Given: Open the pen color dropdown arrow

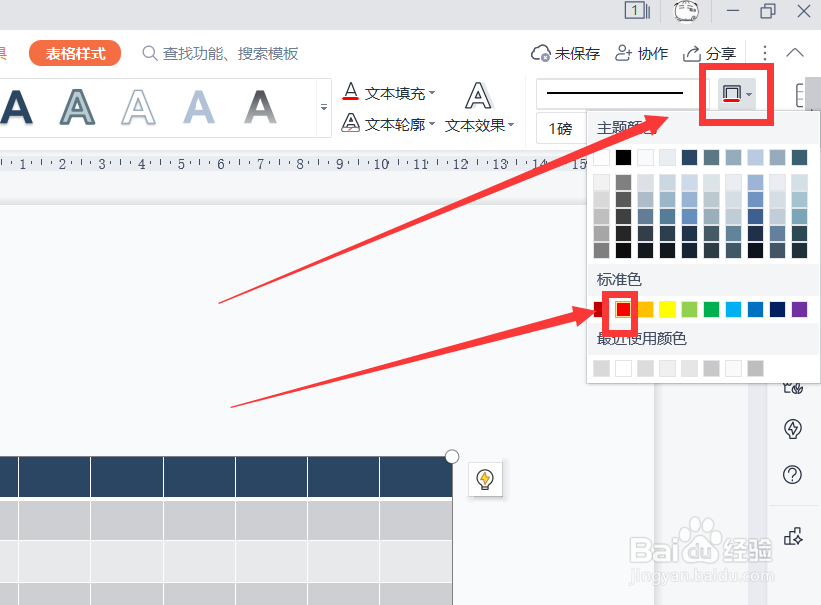Looking at the screenshot, I should tap(749, 94).
